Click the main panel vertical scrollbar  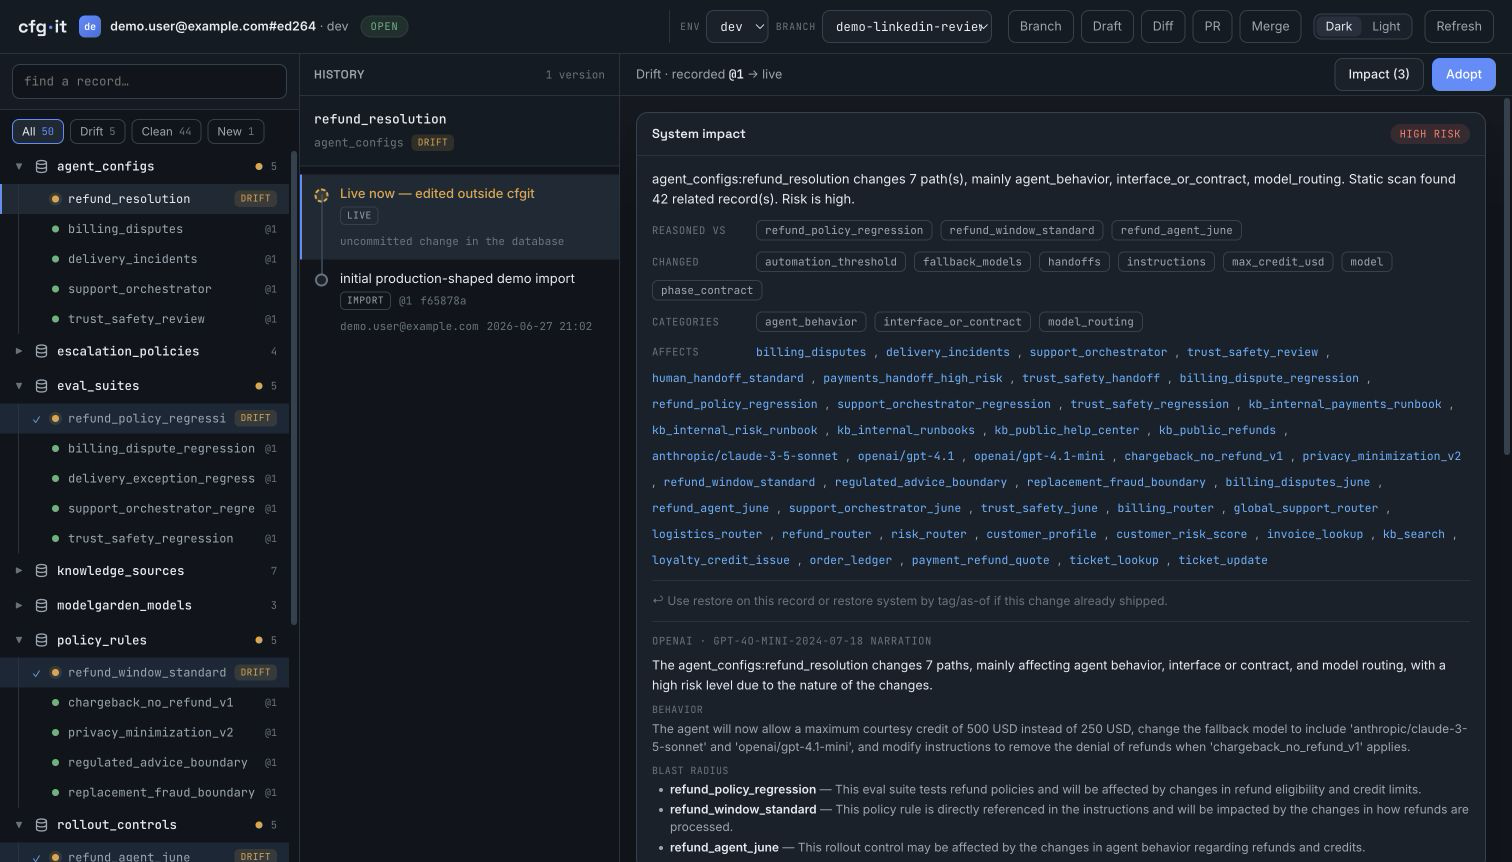pyautogui.click(x=1507, y=275)
